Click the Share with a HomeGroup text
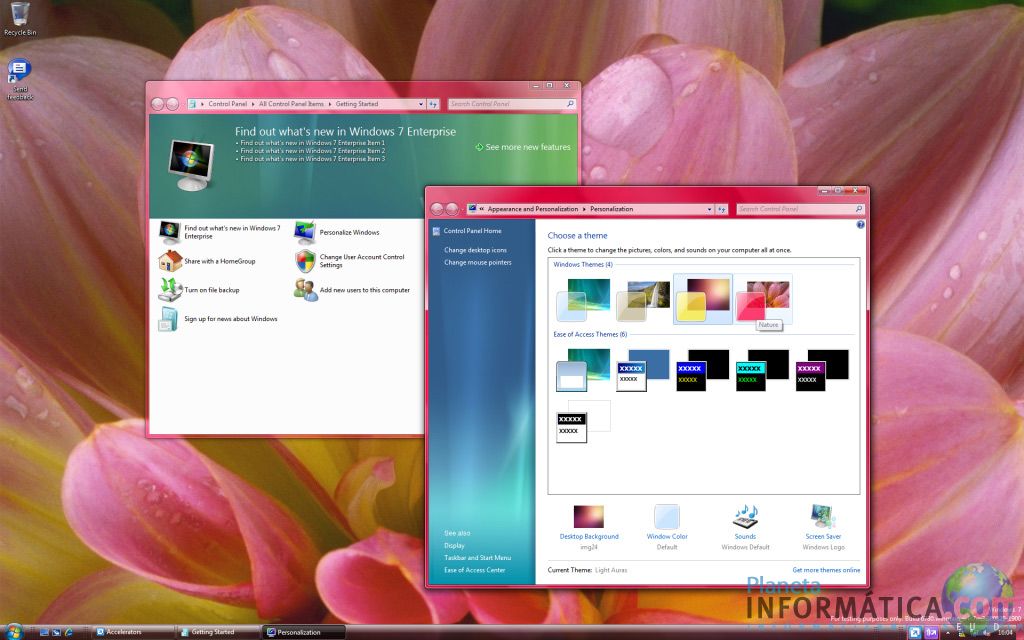The height and width of the screenshot is (640, 1024). pos(219,261)
